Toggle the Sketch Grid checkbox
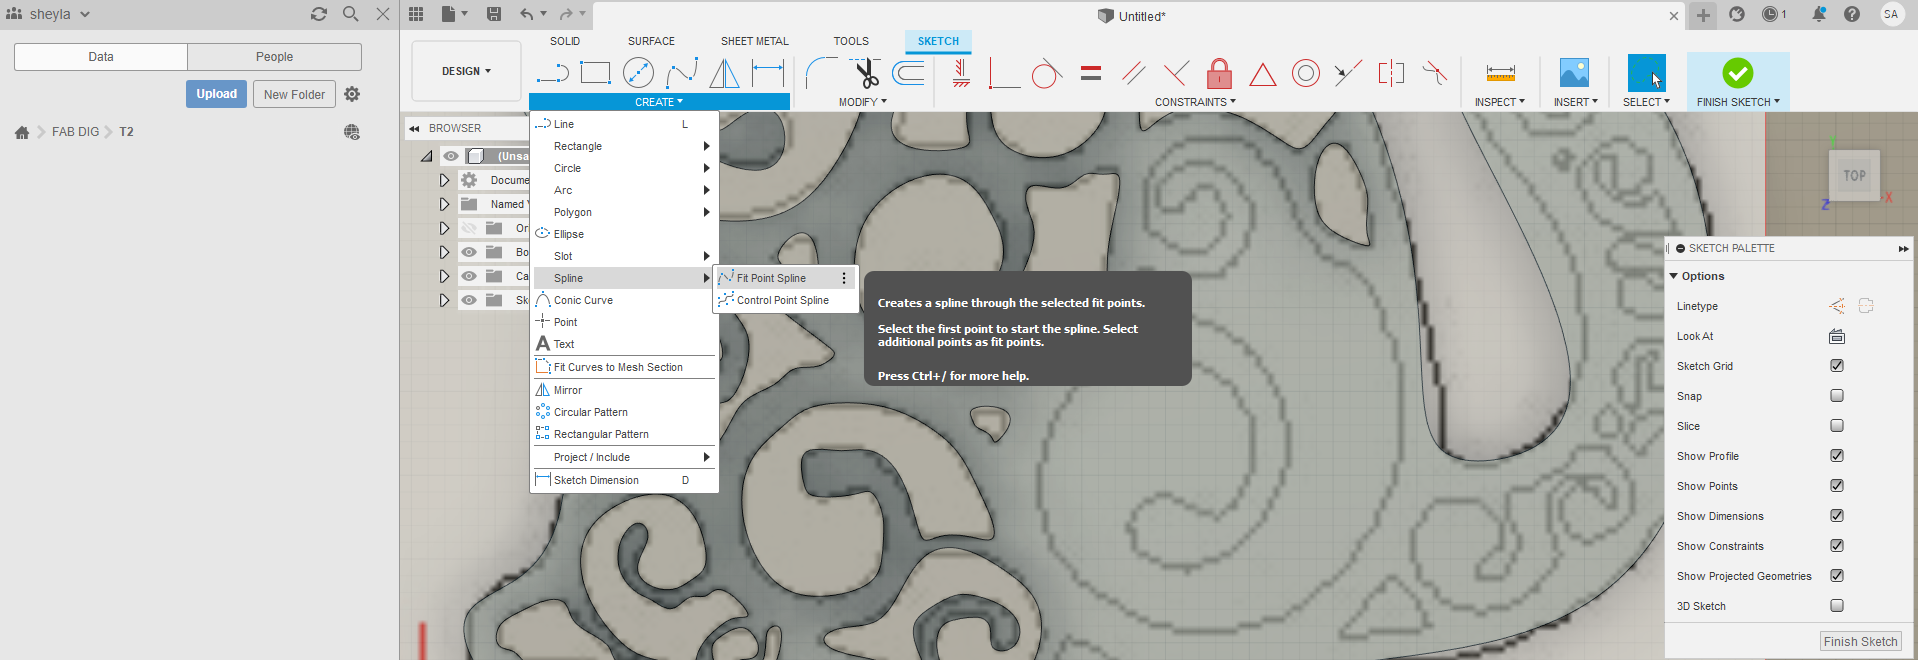The width and height of the screenshot is (1918, 660). click(x=1837, y=366)
